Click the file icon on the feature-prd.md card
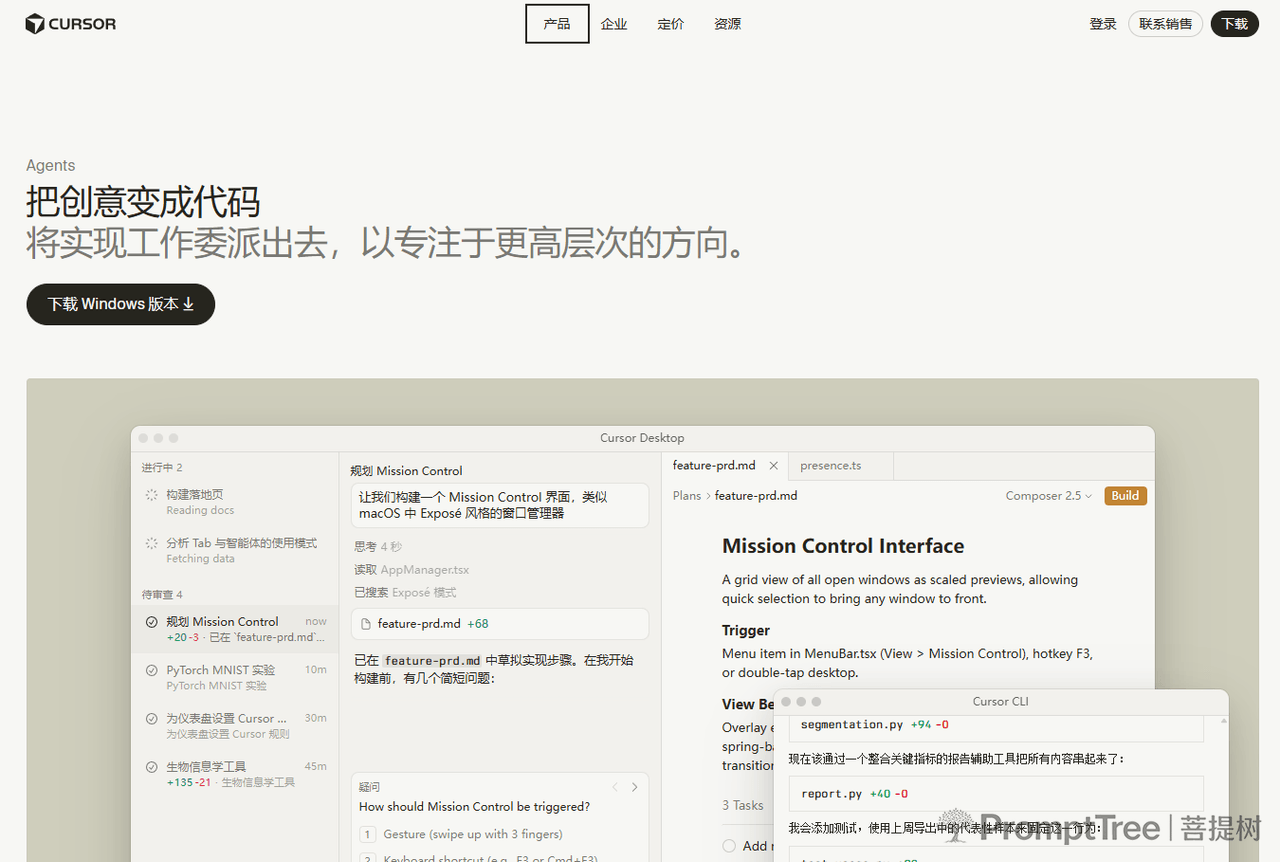 (366, 624)
